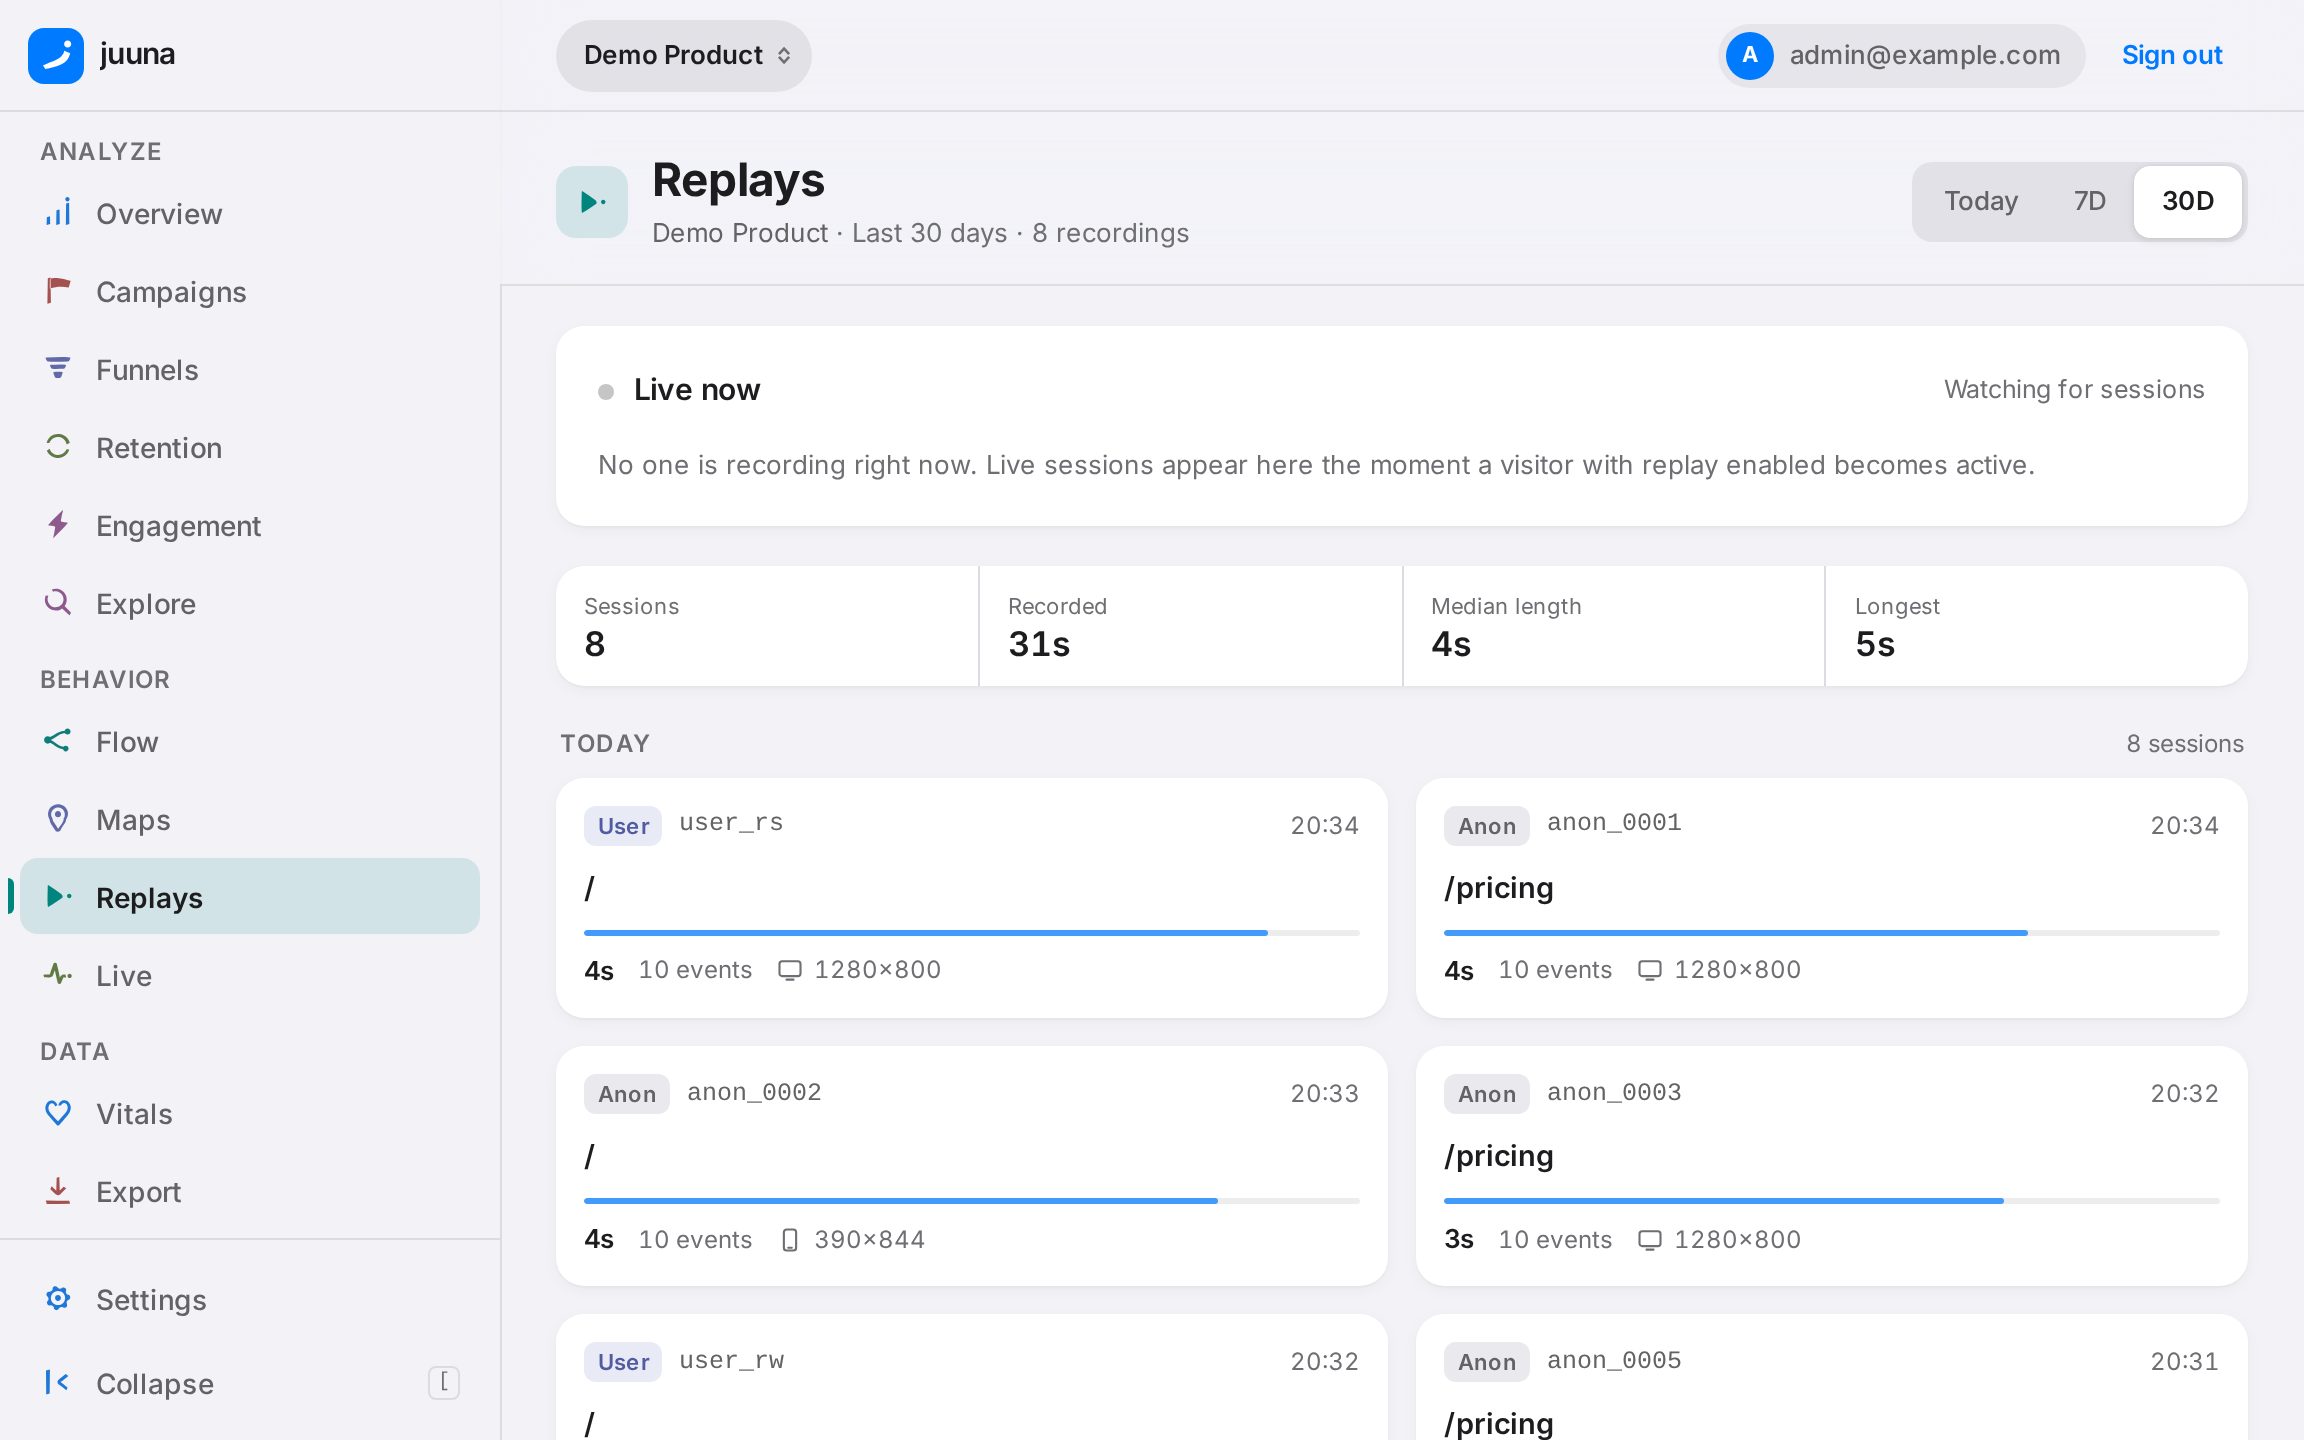Select the 30D range tab

2188,201
